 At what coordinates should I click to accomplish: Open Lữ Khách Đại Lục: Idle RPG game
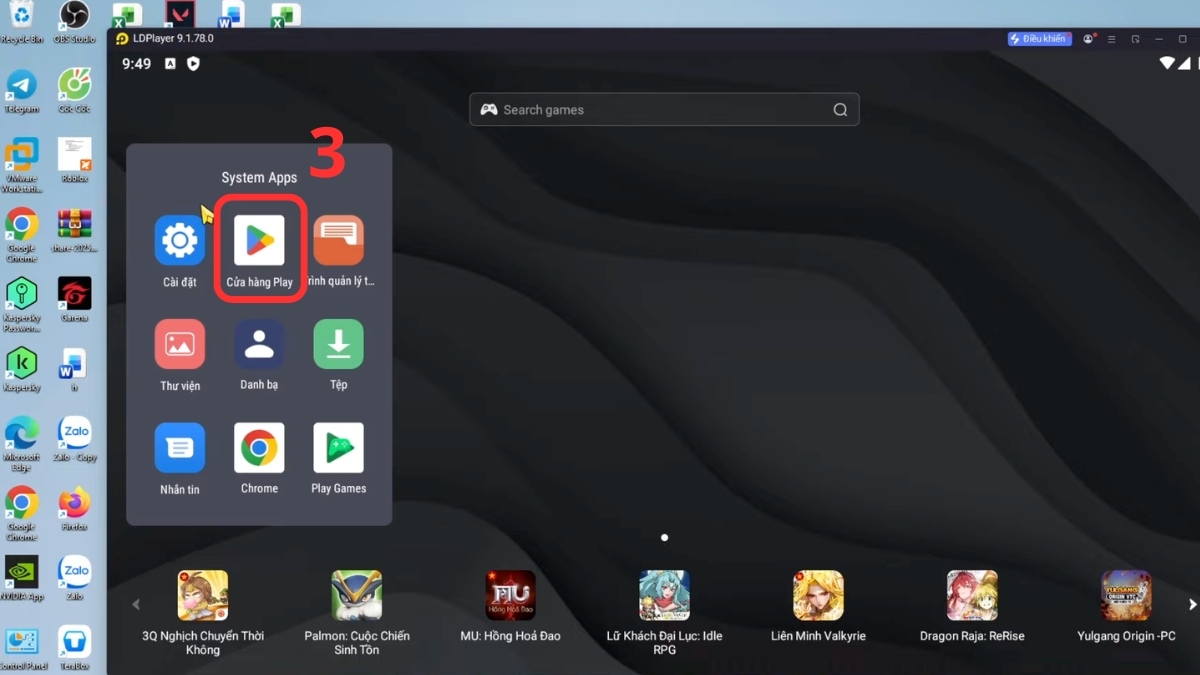click(x=664, y=596)
